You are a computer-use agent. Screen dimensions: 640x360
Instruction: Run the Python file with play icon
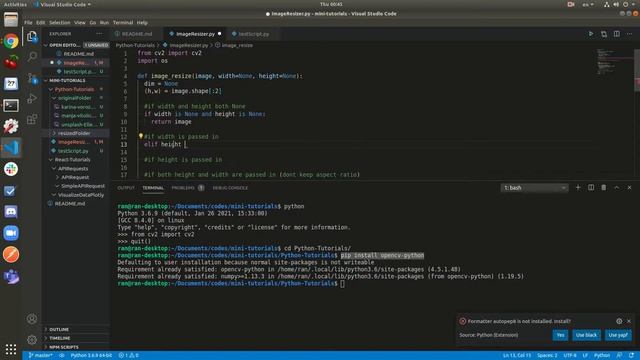591,34
